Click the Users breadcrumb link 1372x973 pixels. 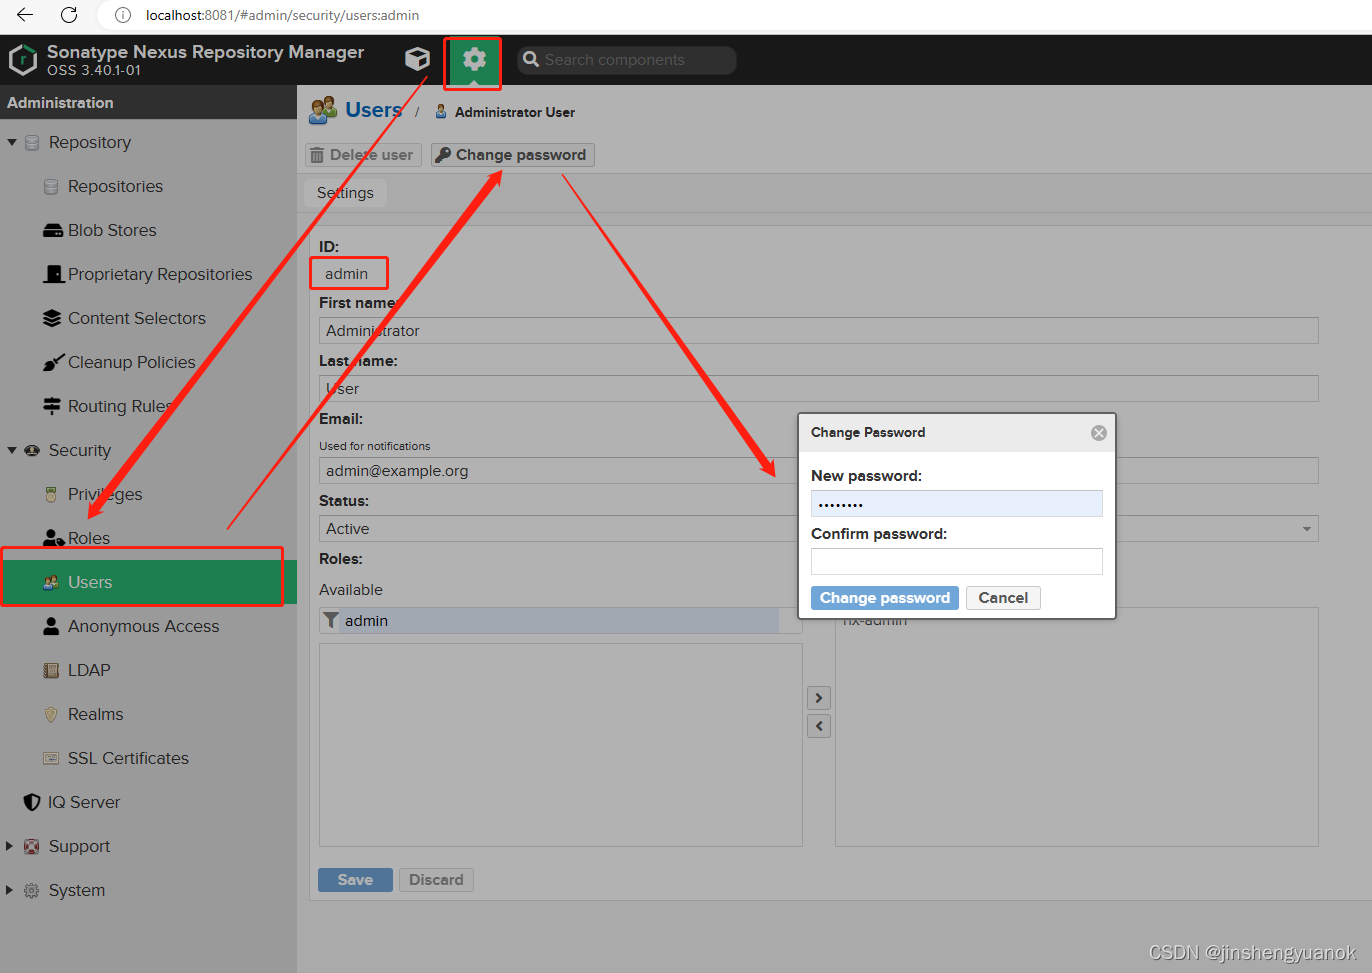(x=373, y=110)
